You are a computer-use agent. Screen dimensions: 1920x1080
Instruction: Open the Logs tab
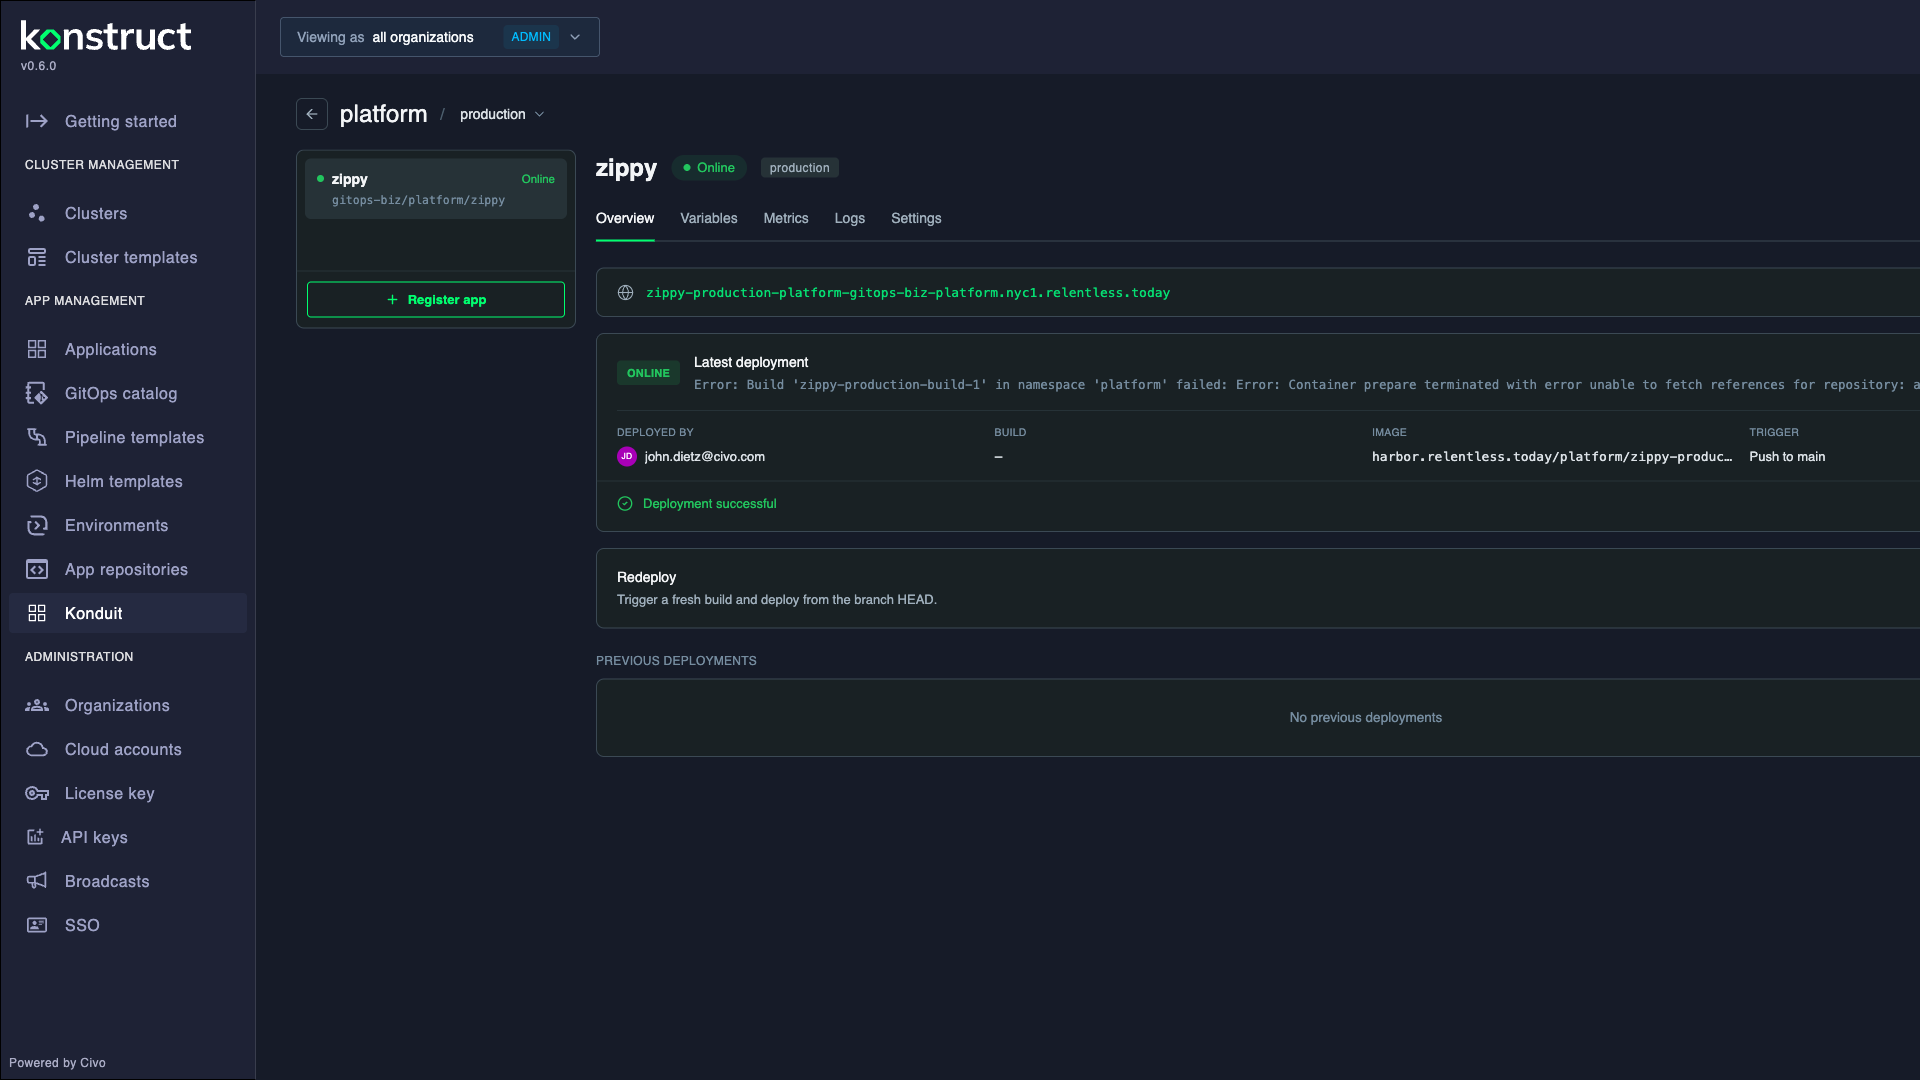point(850,219)
